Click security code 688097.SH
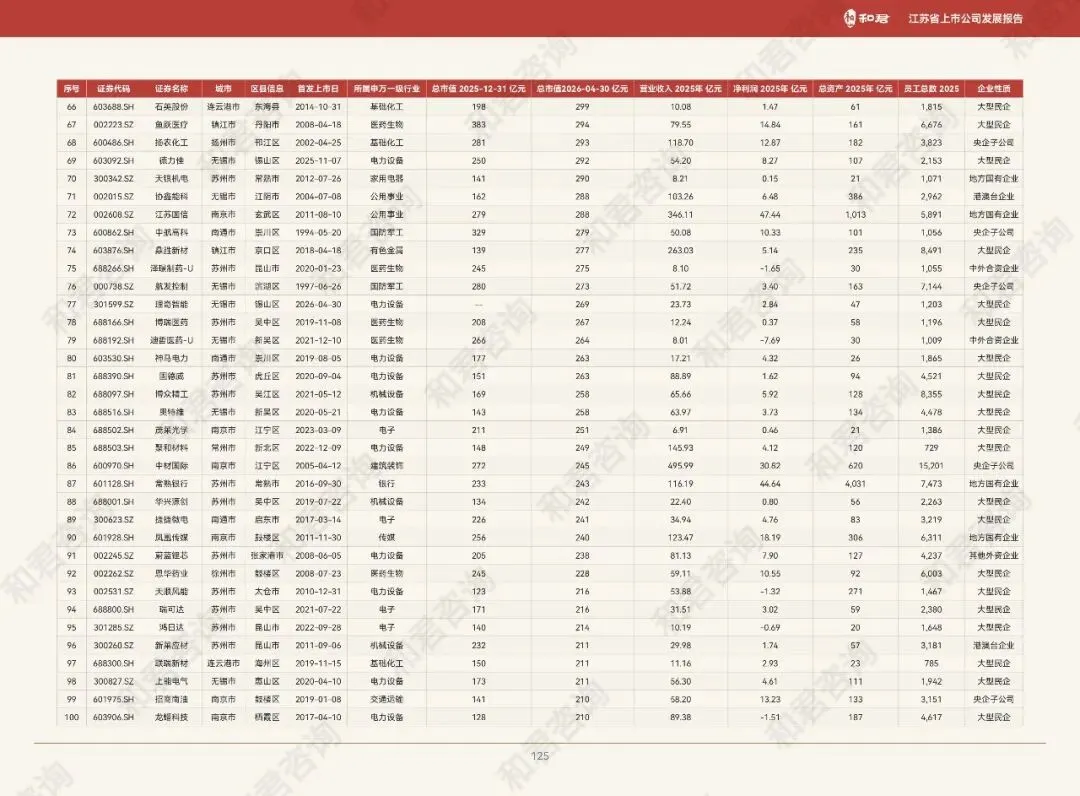Screen dimensions: 1080x796 (x=114, y=394)
